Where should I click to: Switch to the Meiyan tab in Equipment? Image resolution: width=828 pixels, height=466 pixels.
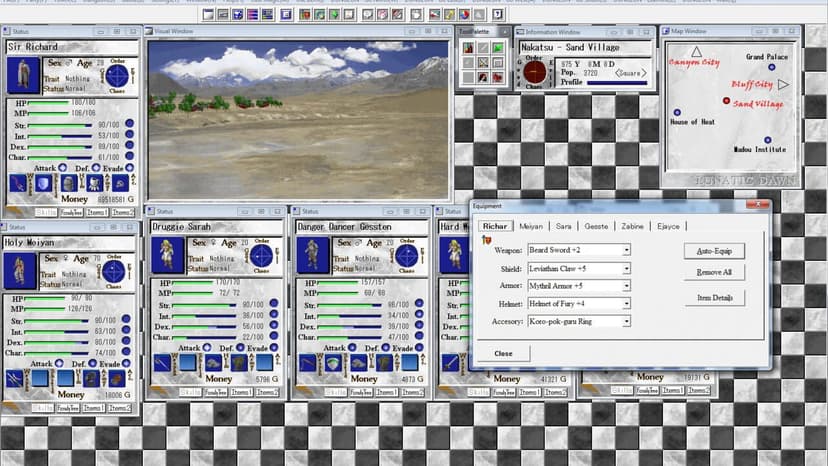531,226
